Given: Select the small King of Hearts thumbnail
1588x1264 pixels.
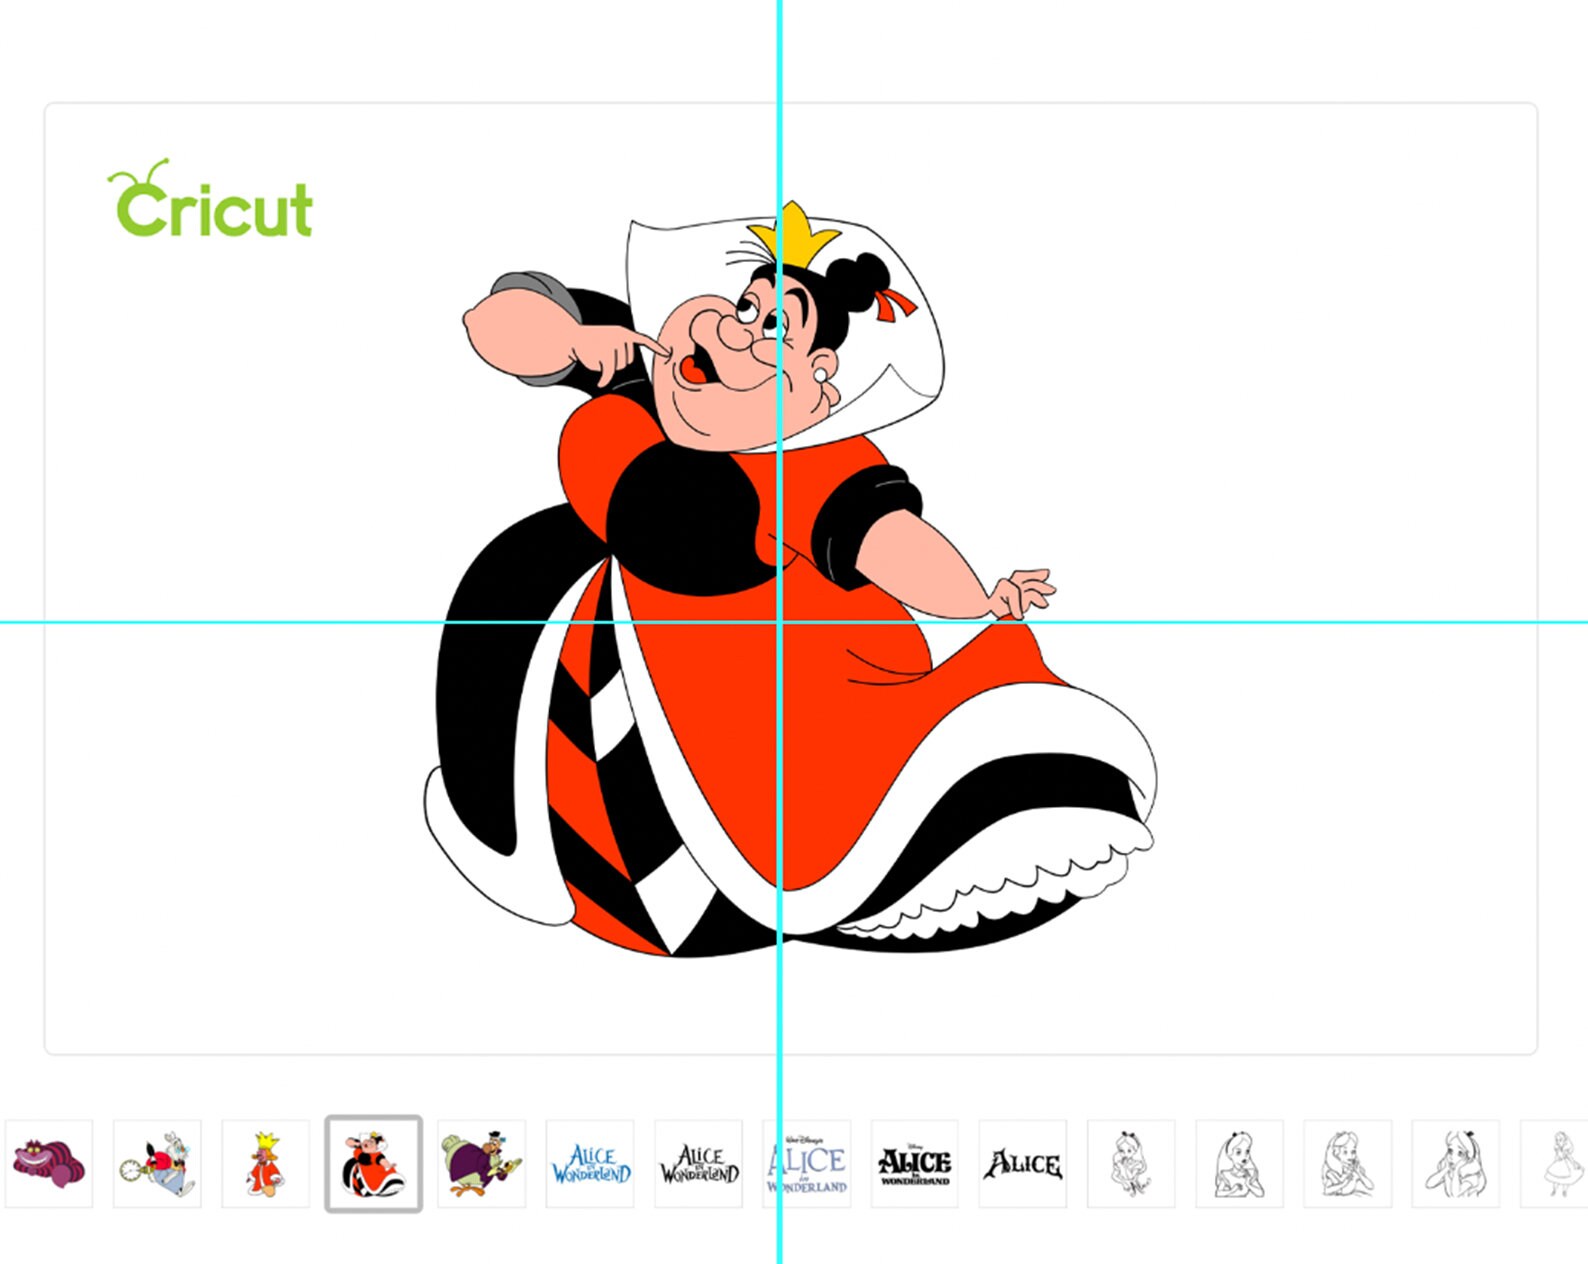Looking at the screenshot, I should point(265,1164).
